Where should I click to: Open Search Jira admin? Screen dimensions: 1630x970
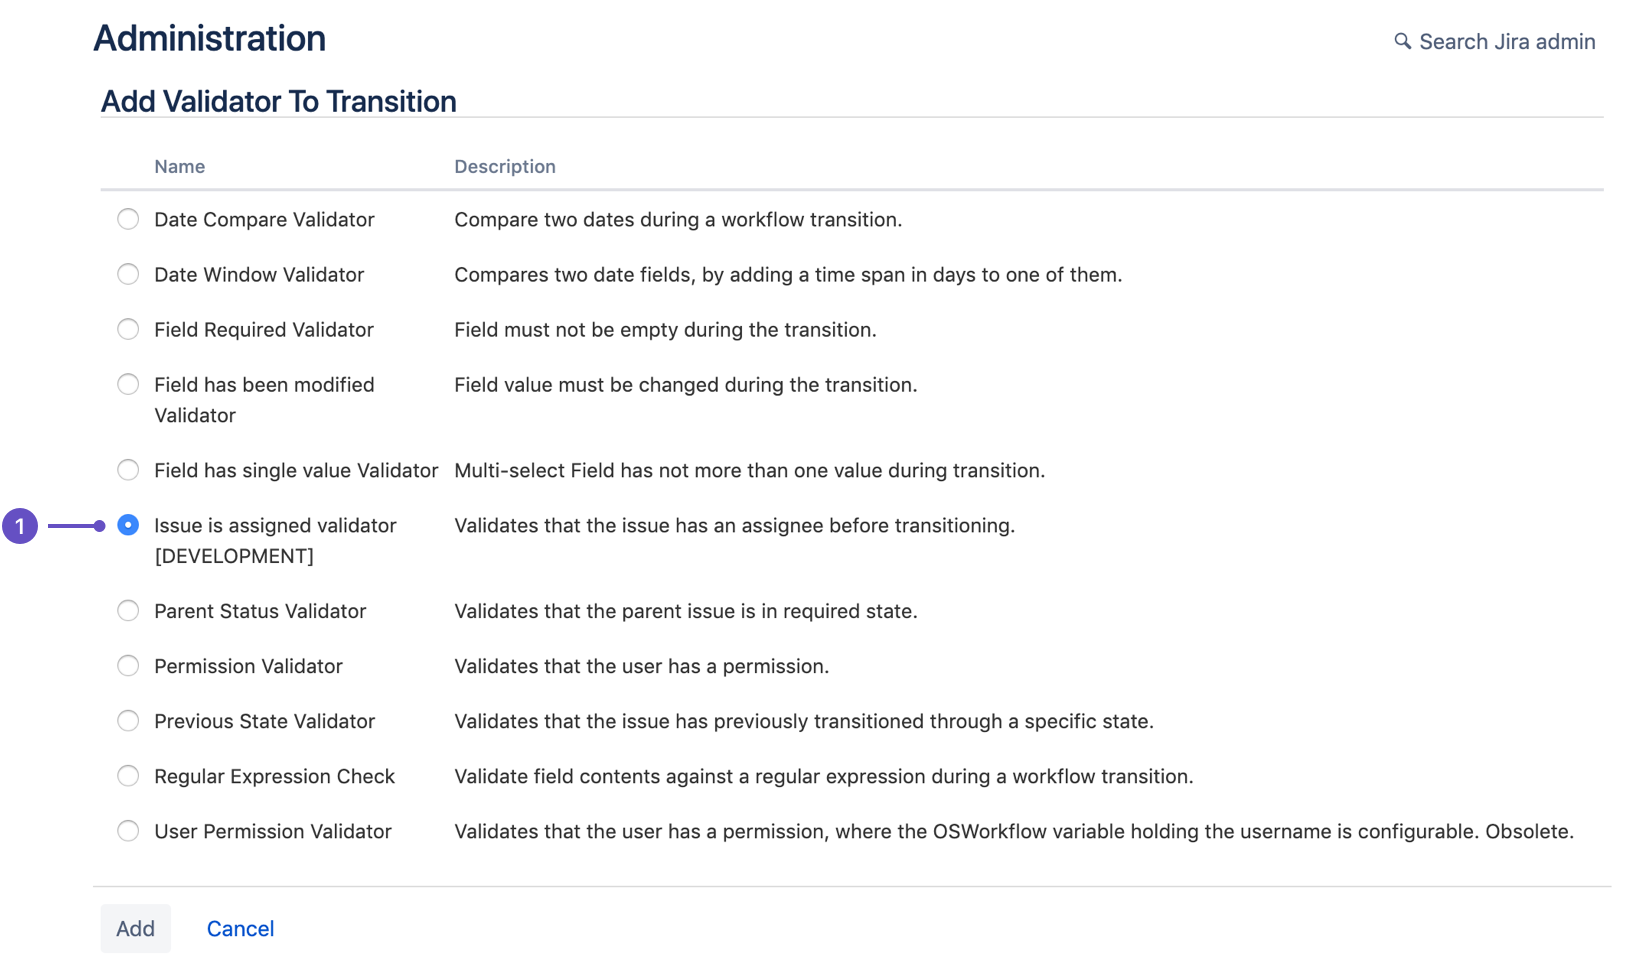click(1505, 41)
